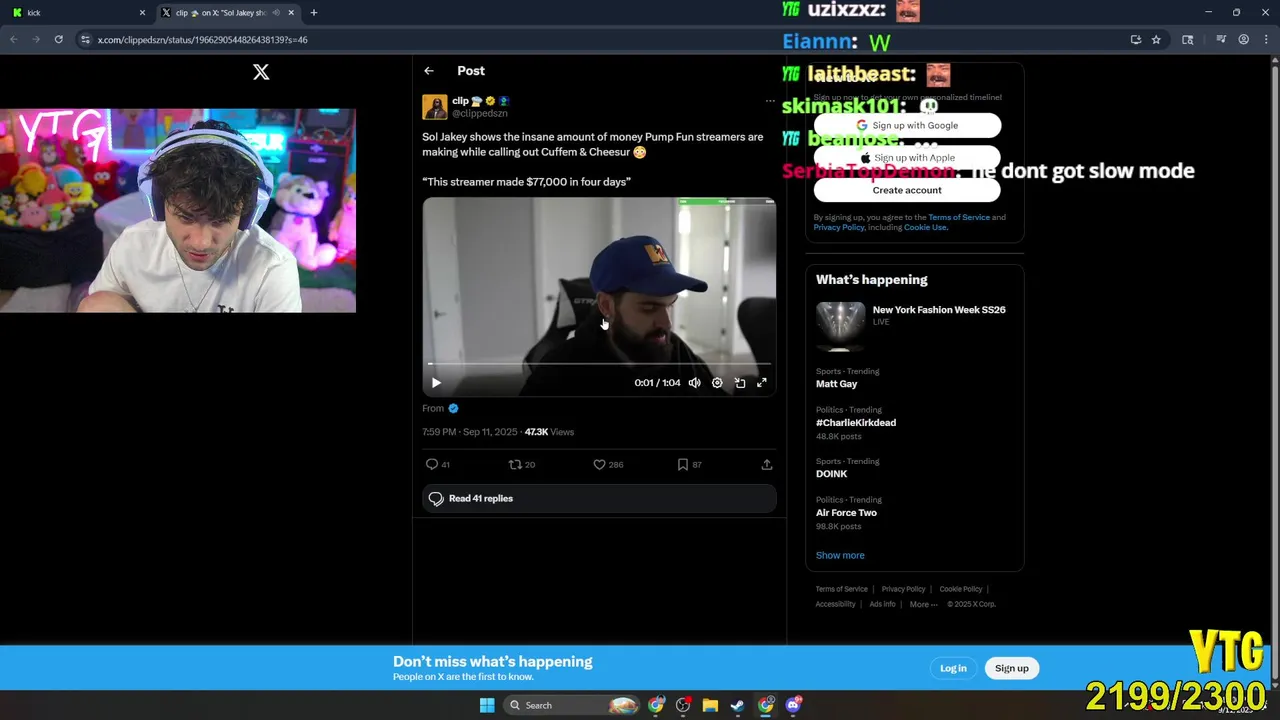Open New York Fashion Week SS26 event
This screenshot has width=1280, height=720.
click(914, 327)
